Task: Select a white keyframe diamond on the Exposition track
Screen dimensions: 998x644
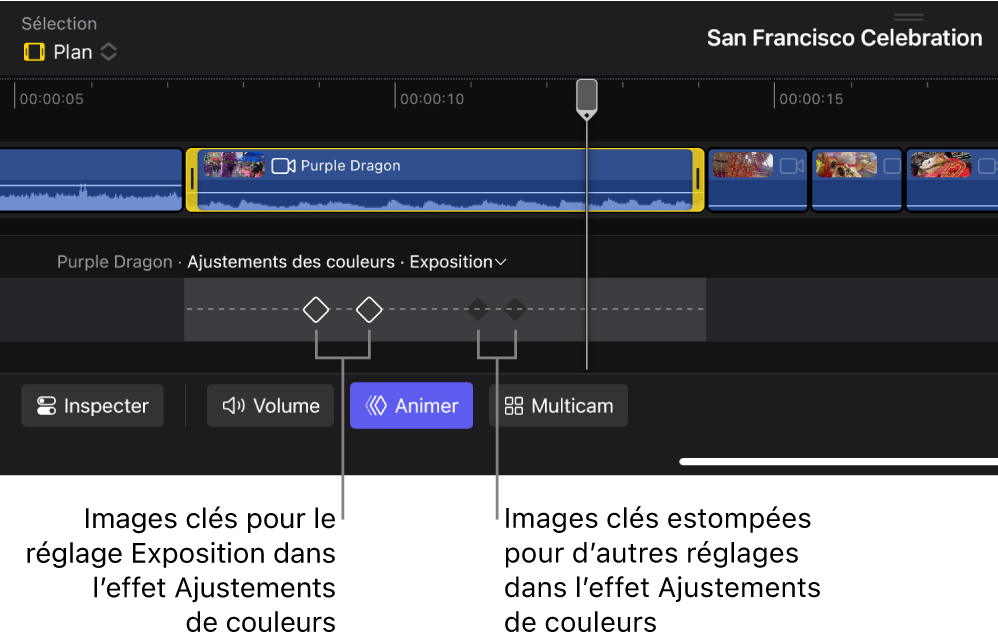Action: [316, 310]
